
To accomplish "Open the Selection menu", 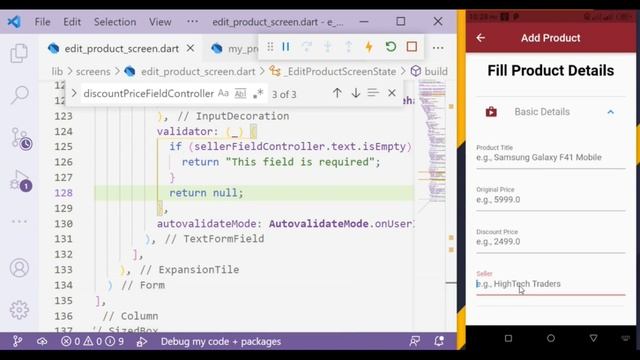I will point(115,22).
